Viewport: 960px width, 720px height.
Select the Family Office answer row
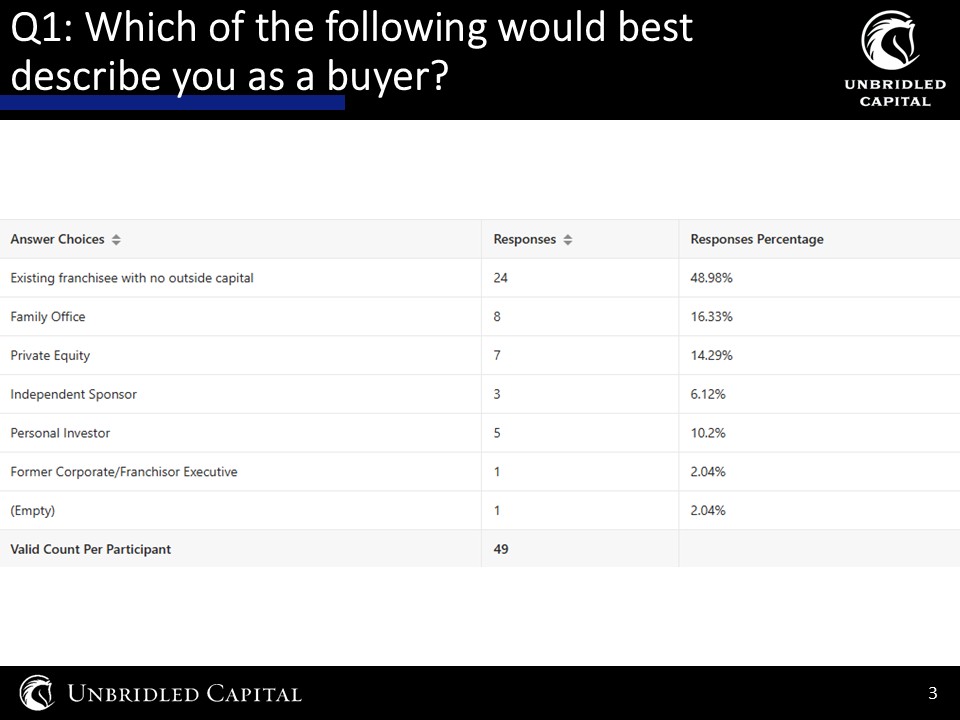coord(480,317)
